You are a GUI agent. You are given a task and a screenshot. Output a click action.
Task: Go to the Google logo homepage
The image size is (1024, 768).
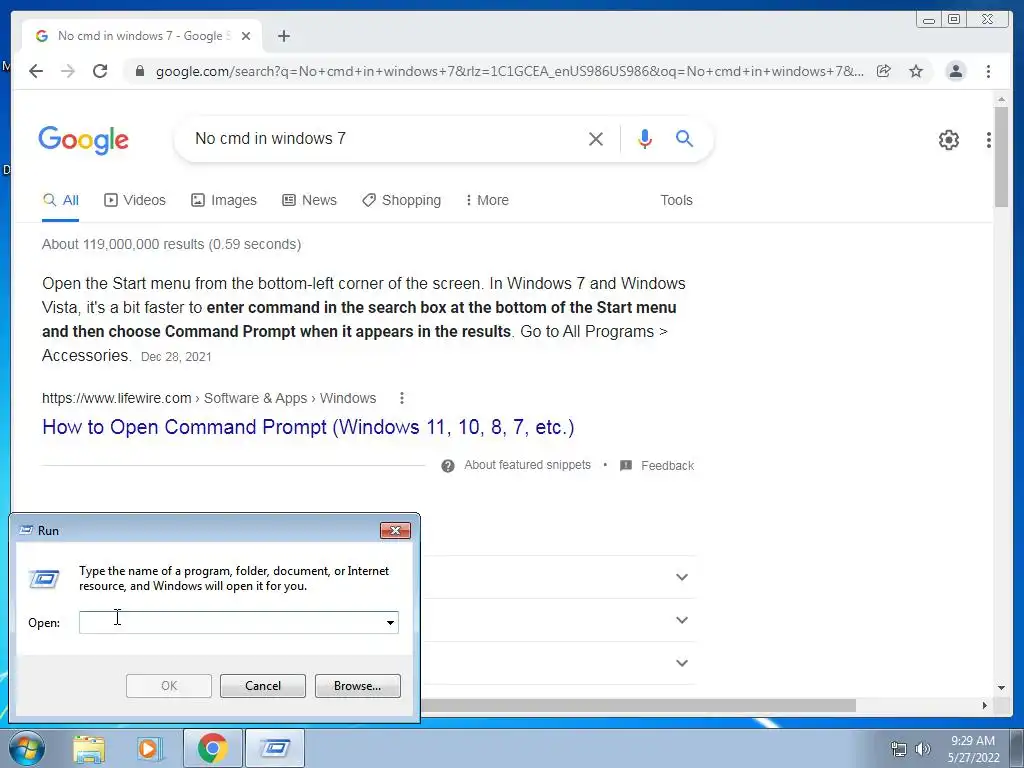click(x=84, y=140)
